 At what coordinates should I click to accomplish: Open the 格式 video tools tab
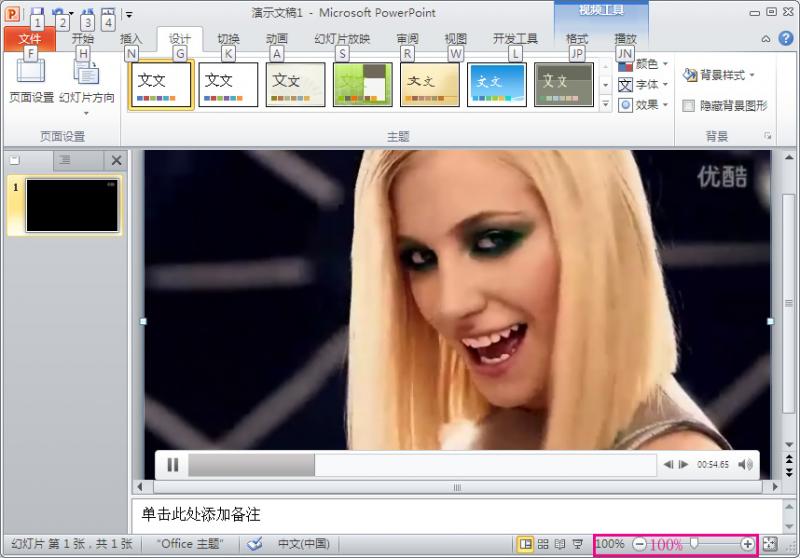(577, 39)
